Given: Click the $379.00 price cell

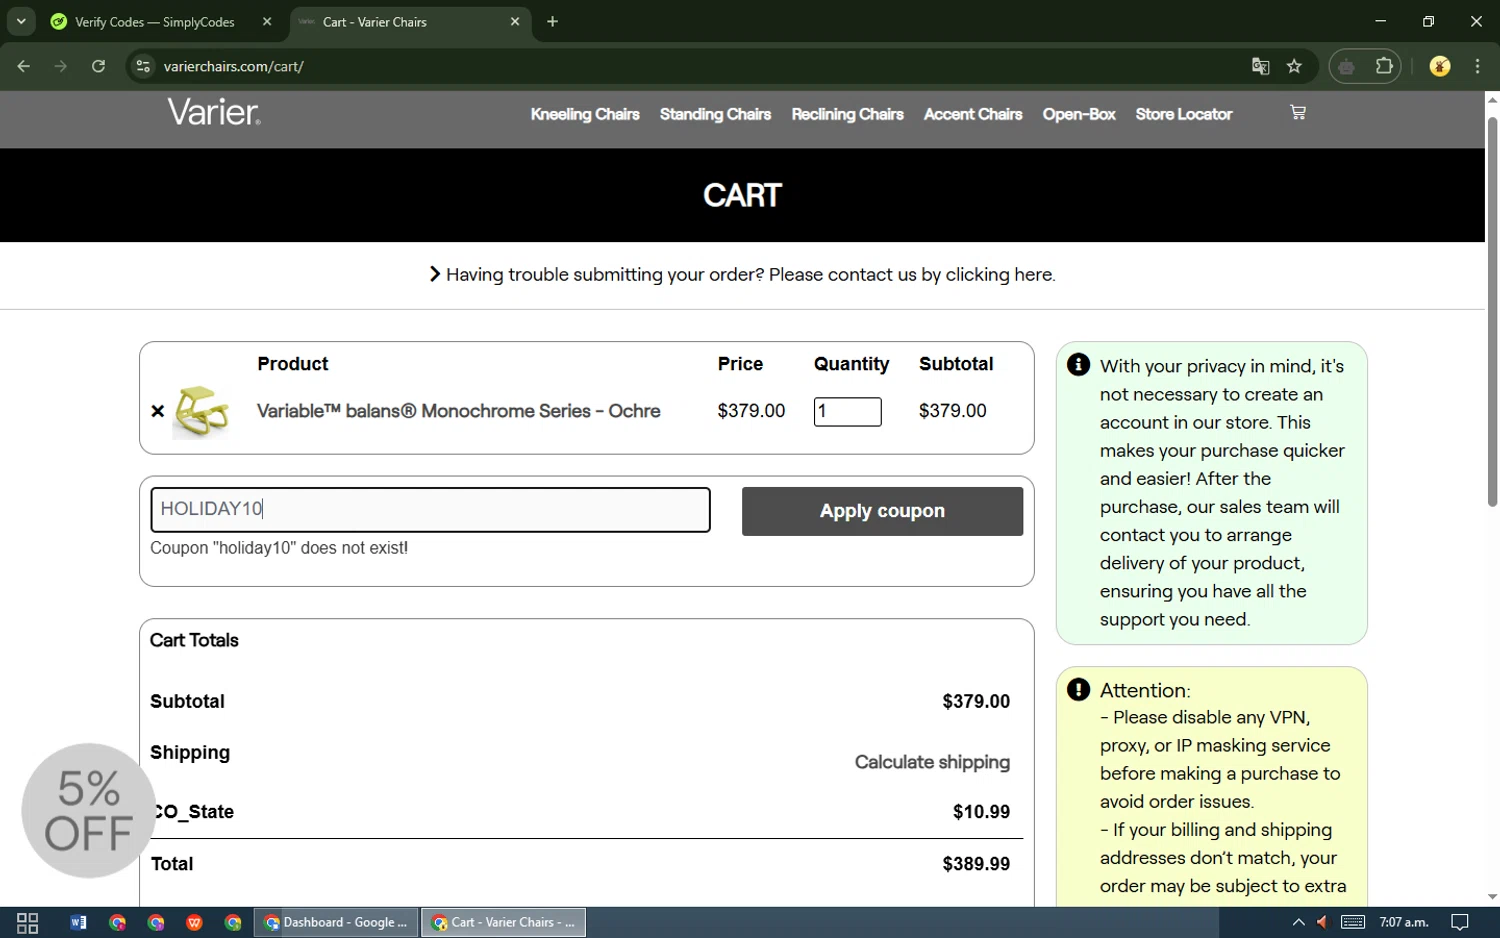Looking at the screenshot, I should pyautogui.click(x=751, y=411).
